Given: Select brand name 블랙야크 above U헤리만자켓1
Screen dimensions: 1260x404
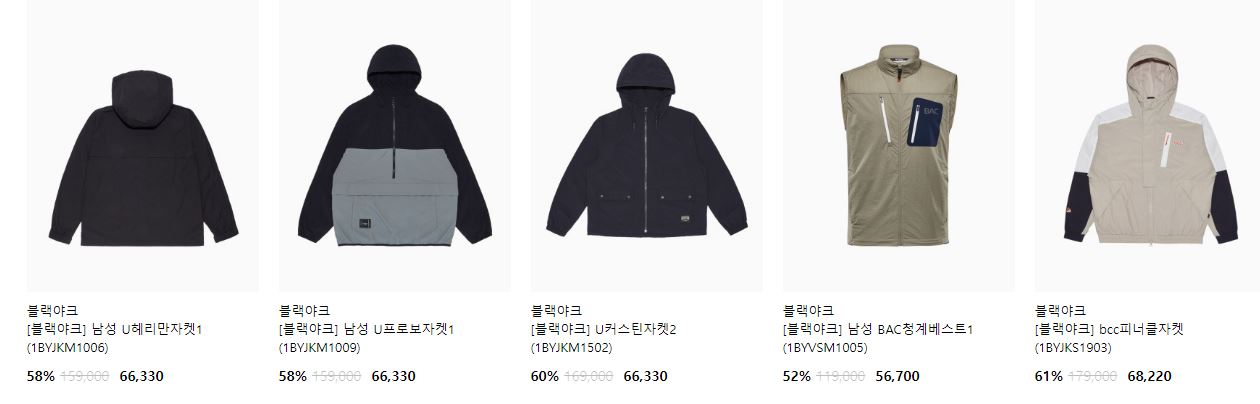Looking at the screenshot, I should click(52, 310).
